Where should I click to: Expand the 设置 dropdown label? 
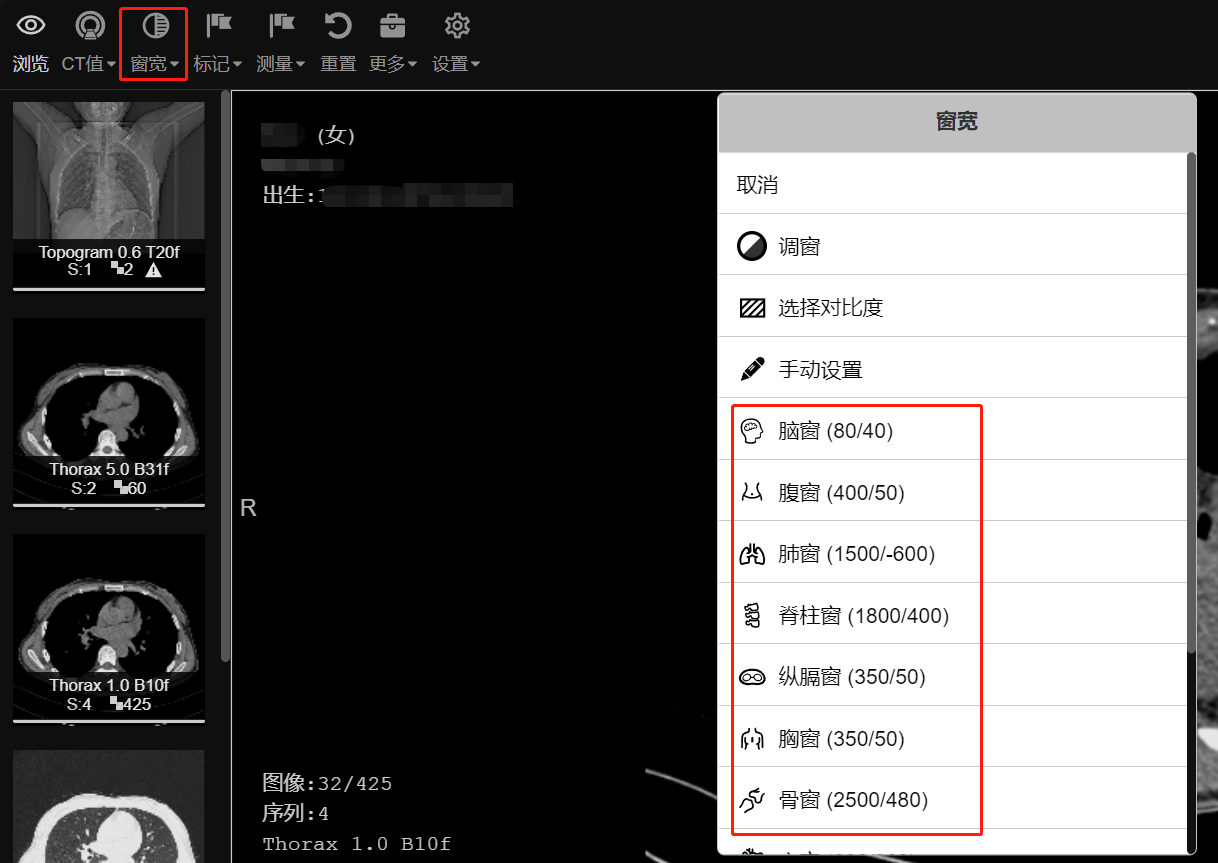pos(456,64)
